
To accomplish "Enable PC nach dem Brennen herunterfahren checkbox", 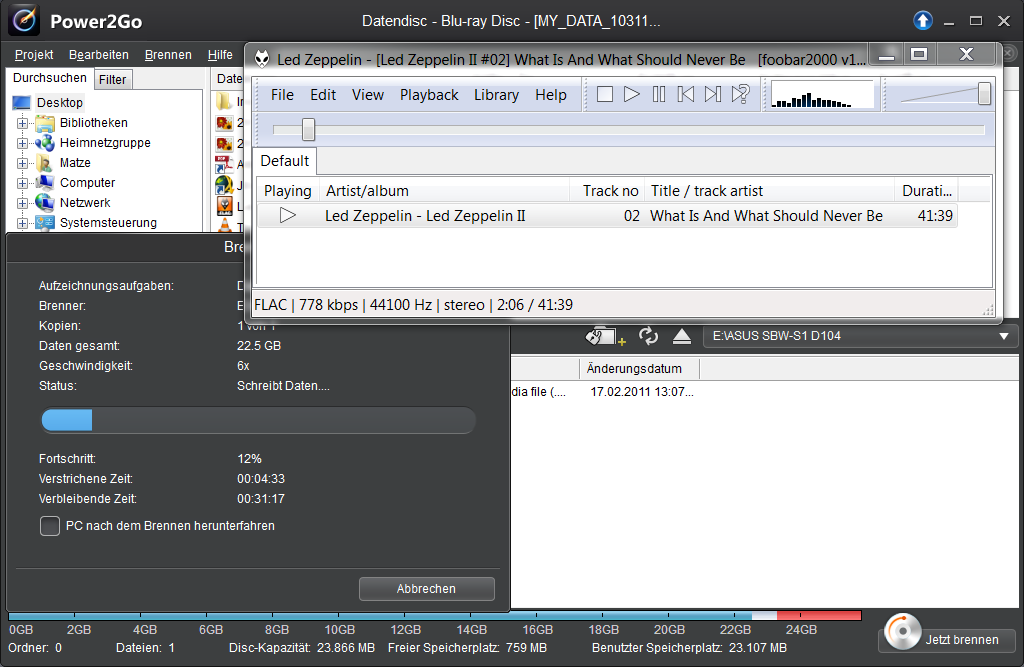I will point(50,526).
